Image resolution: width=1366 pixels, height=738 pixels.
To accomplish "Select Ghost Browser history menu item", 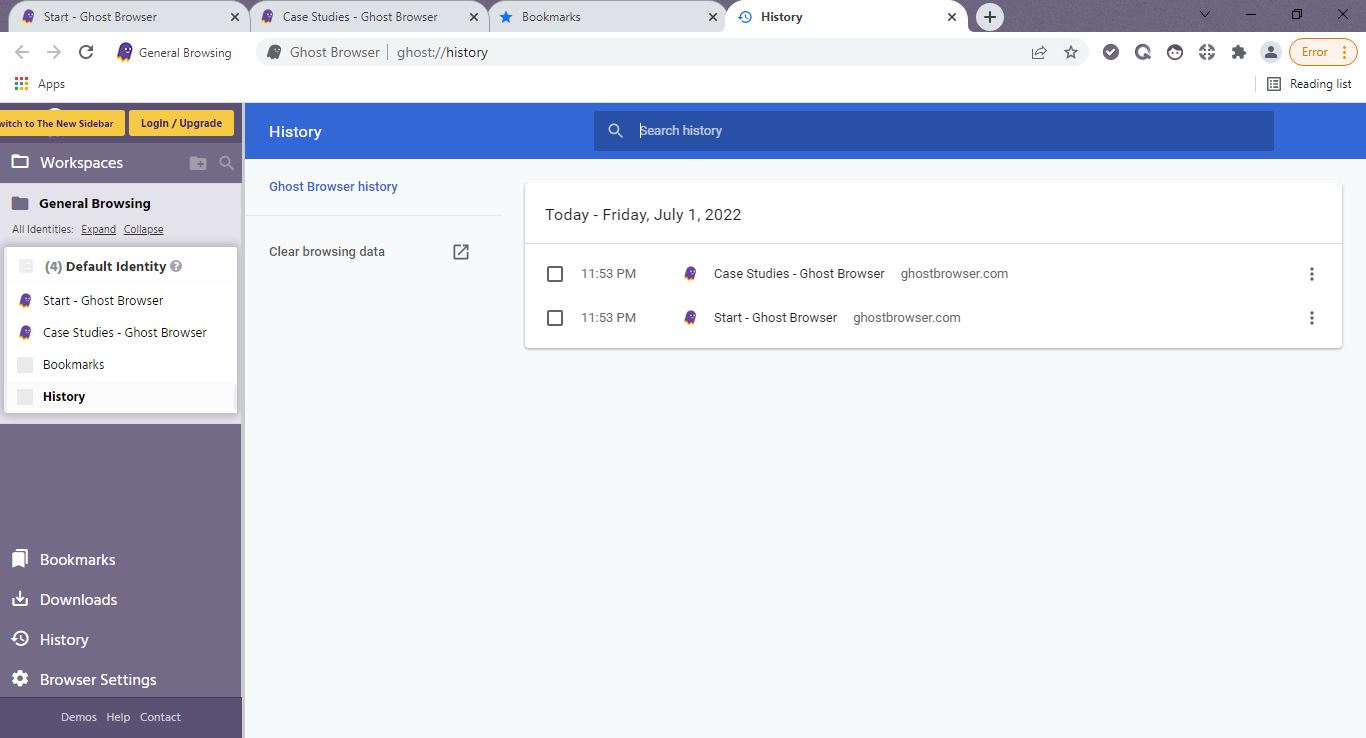I will point(333,187).
